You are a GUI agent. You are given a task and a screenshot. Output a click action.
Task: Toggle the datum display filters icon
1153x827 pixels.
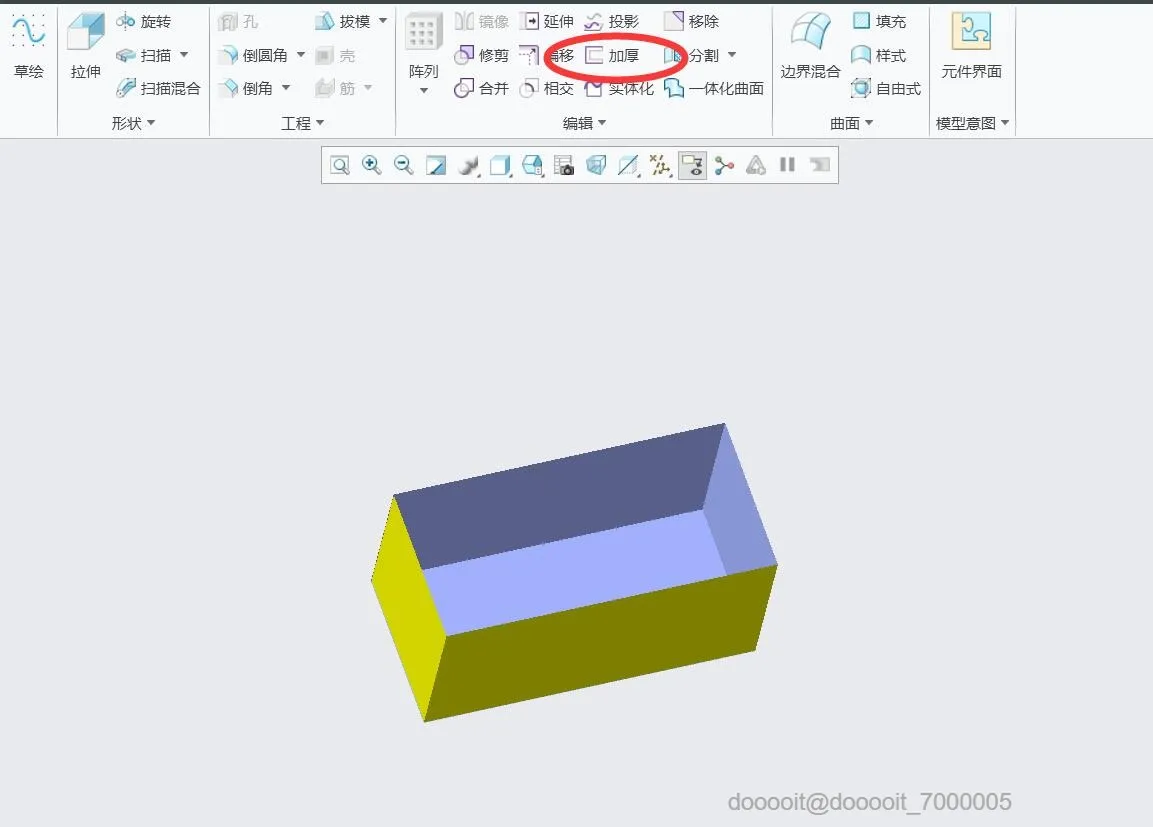point(660,165)
